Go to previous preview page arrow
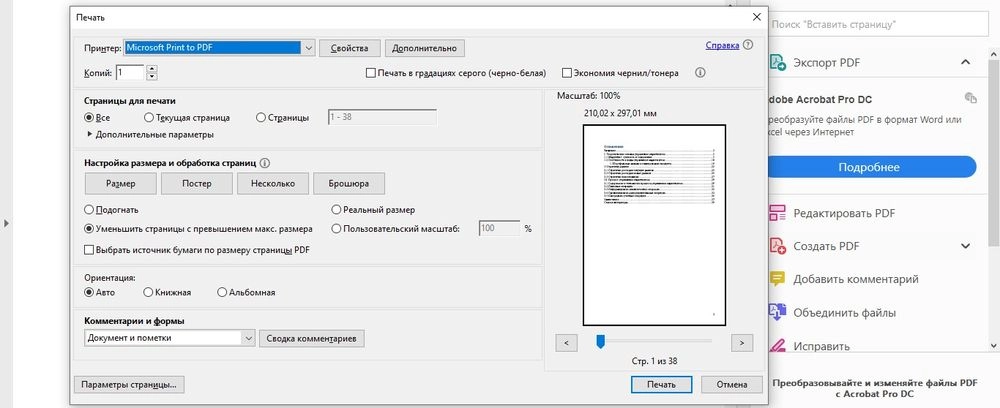1000x408 pixels. 566,343
